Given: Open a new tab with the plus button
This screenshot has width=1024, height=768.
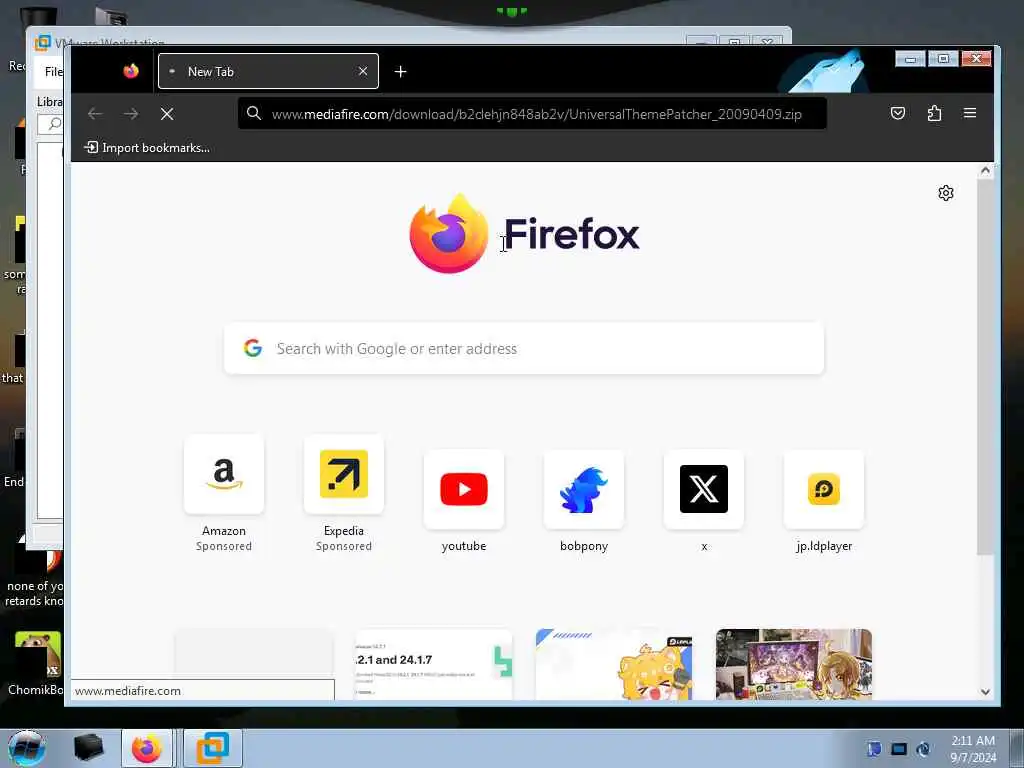Looking at the screenshot, I should coord(400,72).
